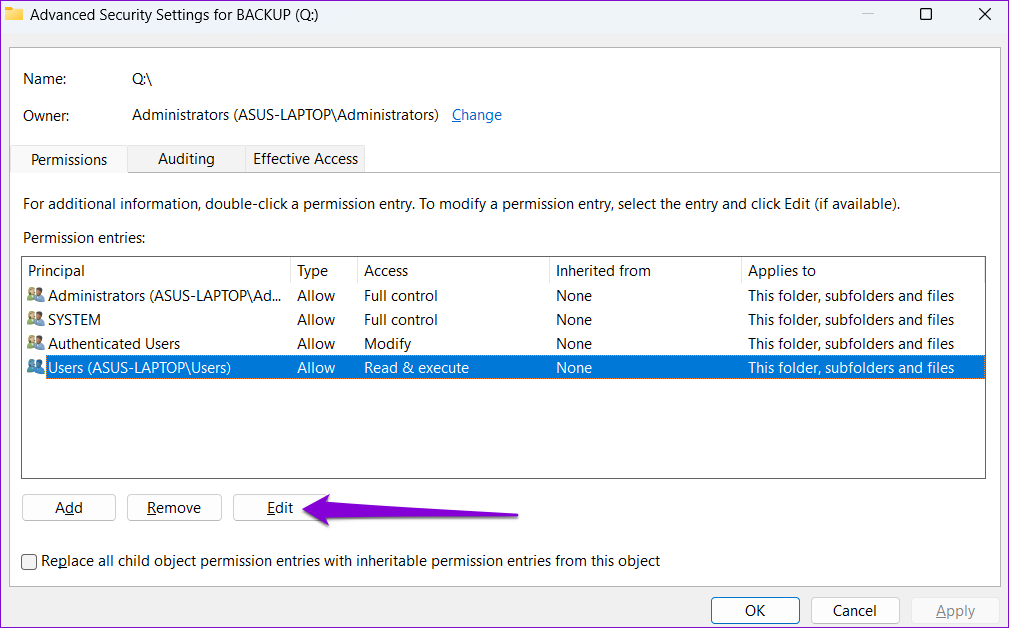
Task: Sort by the Type column header
Action: tap(324, 271)
